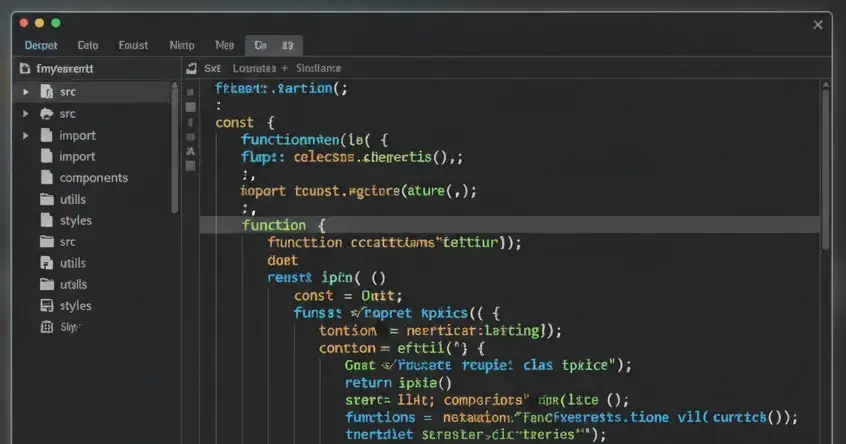Click the file icon of the expandable import row
Screen dimensions: 846x444
[x=47, y=135]
